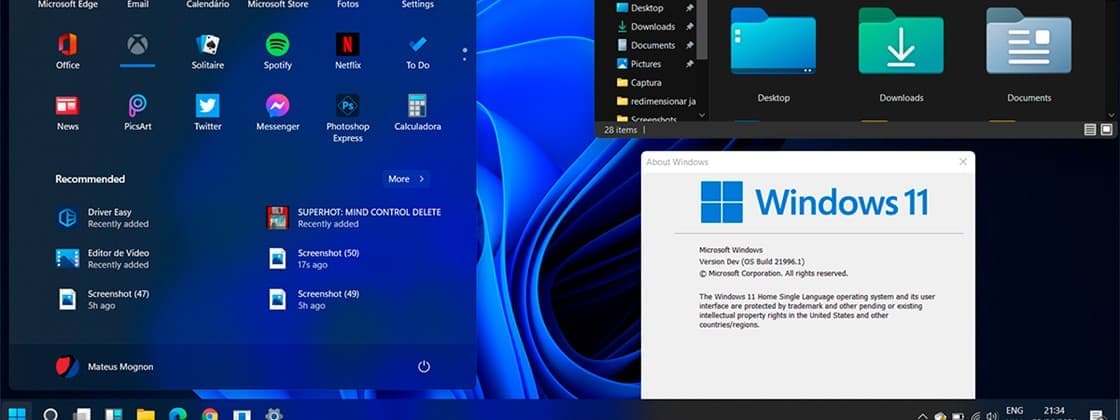Screen dimensions: 1120x420
Task: Open recent file Screenshot (49)
Action: point(313,299)
